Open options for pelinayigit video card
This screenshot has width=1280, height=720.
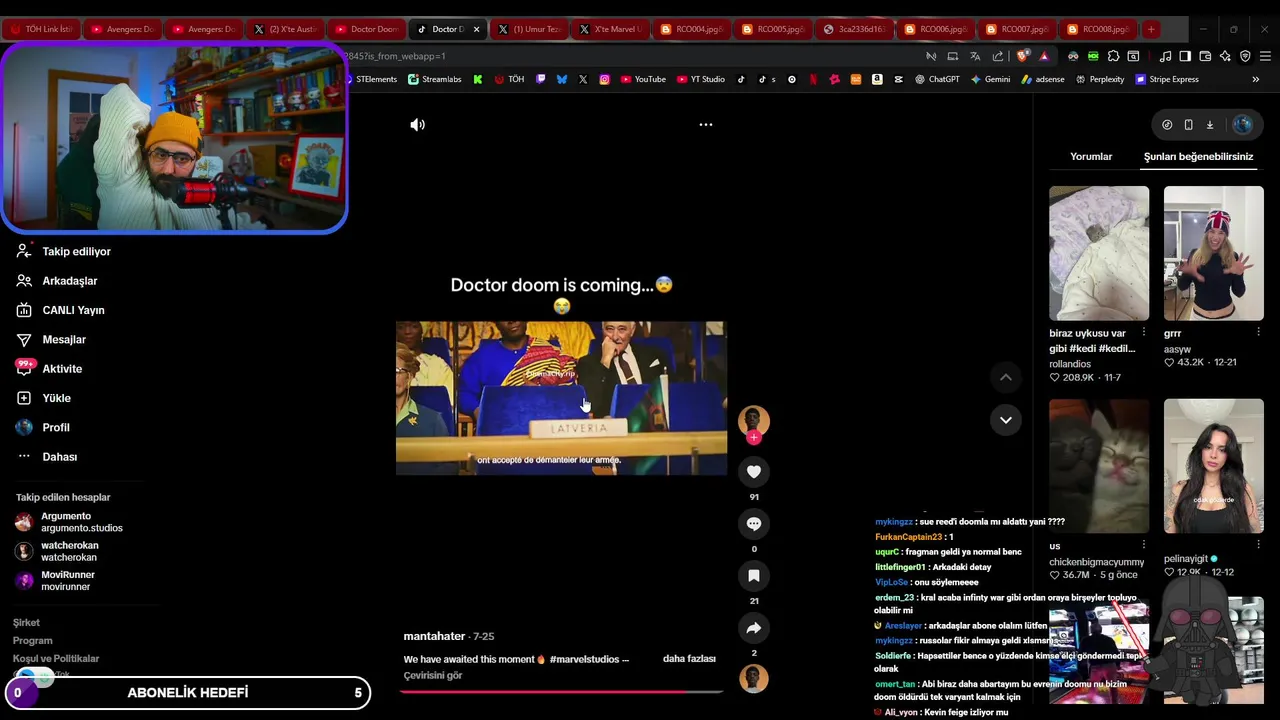[1258, 545]
